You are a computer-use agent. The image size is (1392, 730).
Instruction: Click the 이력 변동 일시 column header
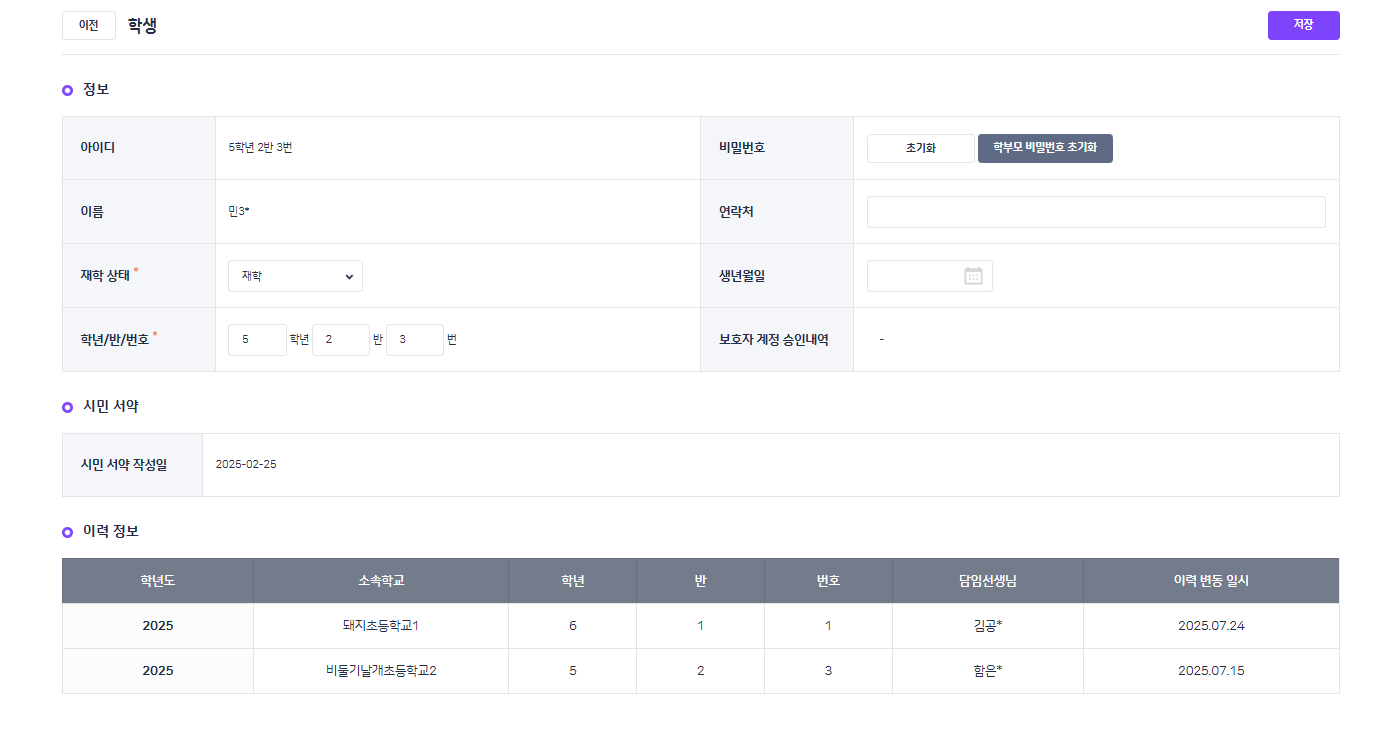(1211, 581)
